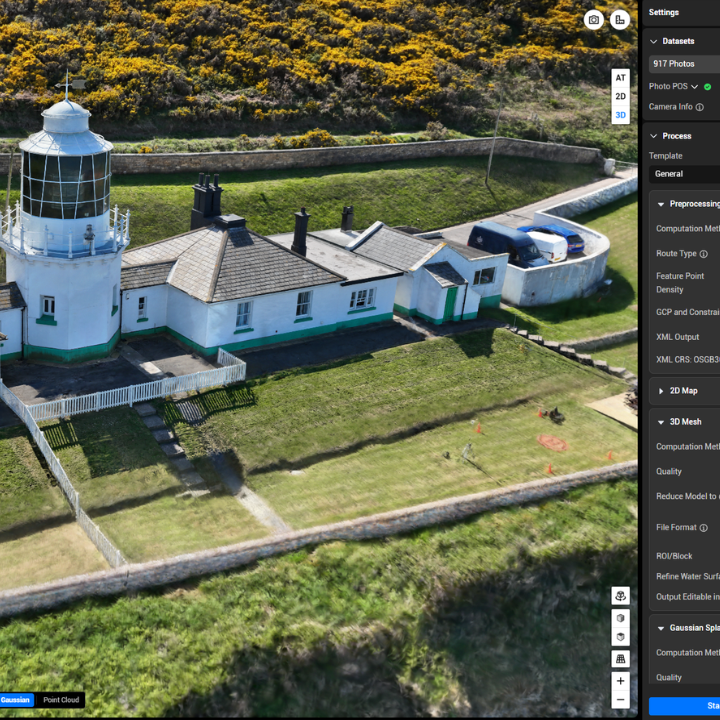The height and width of the screenshot is (720, 720).
Task: Click the ROI/Block label
Action: click(x=674, y=557)
